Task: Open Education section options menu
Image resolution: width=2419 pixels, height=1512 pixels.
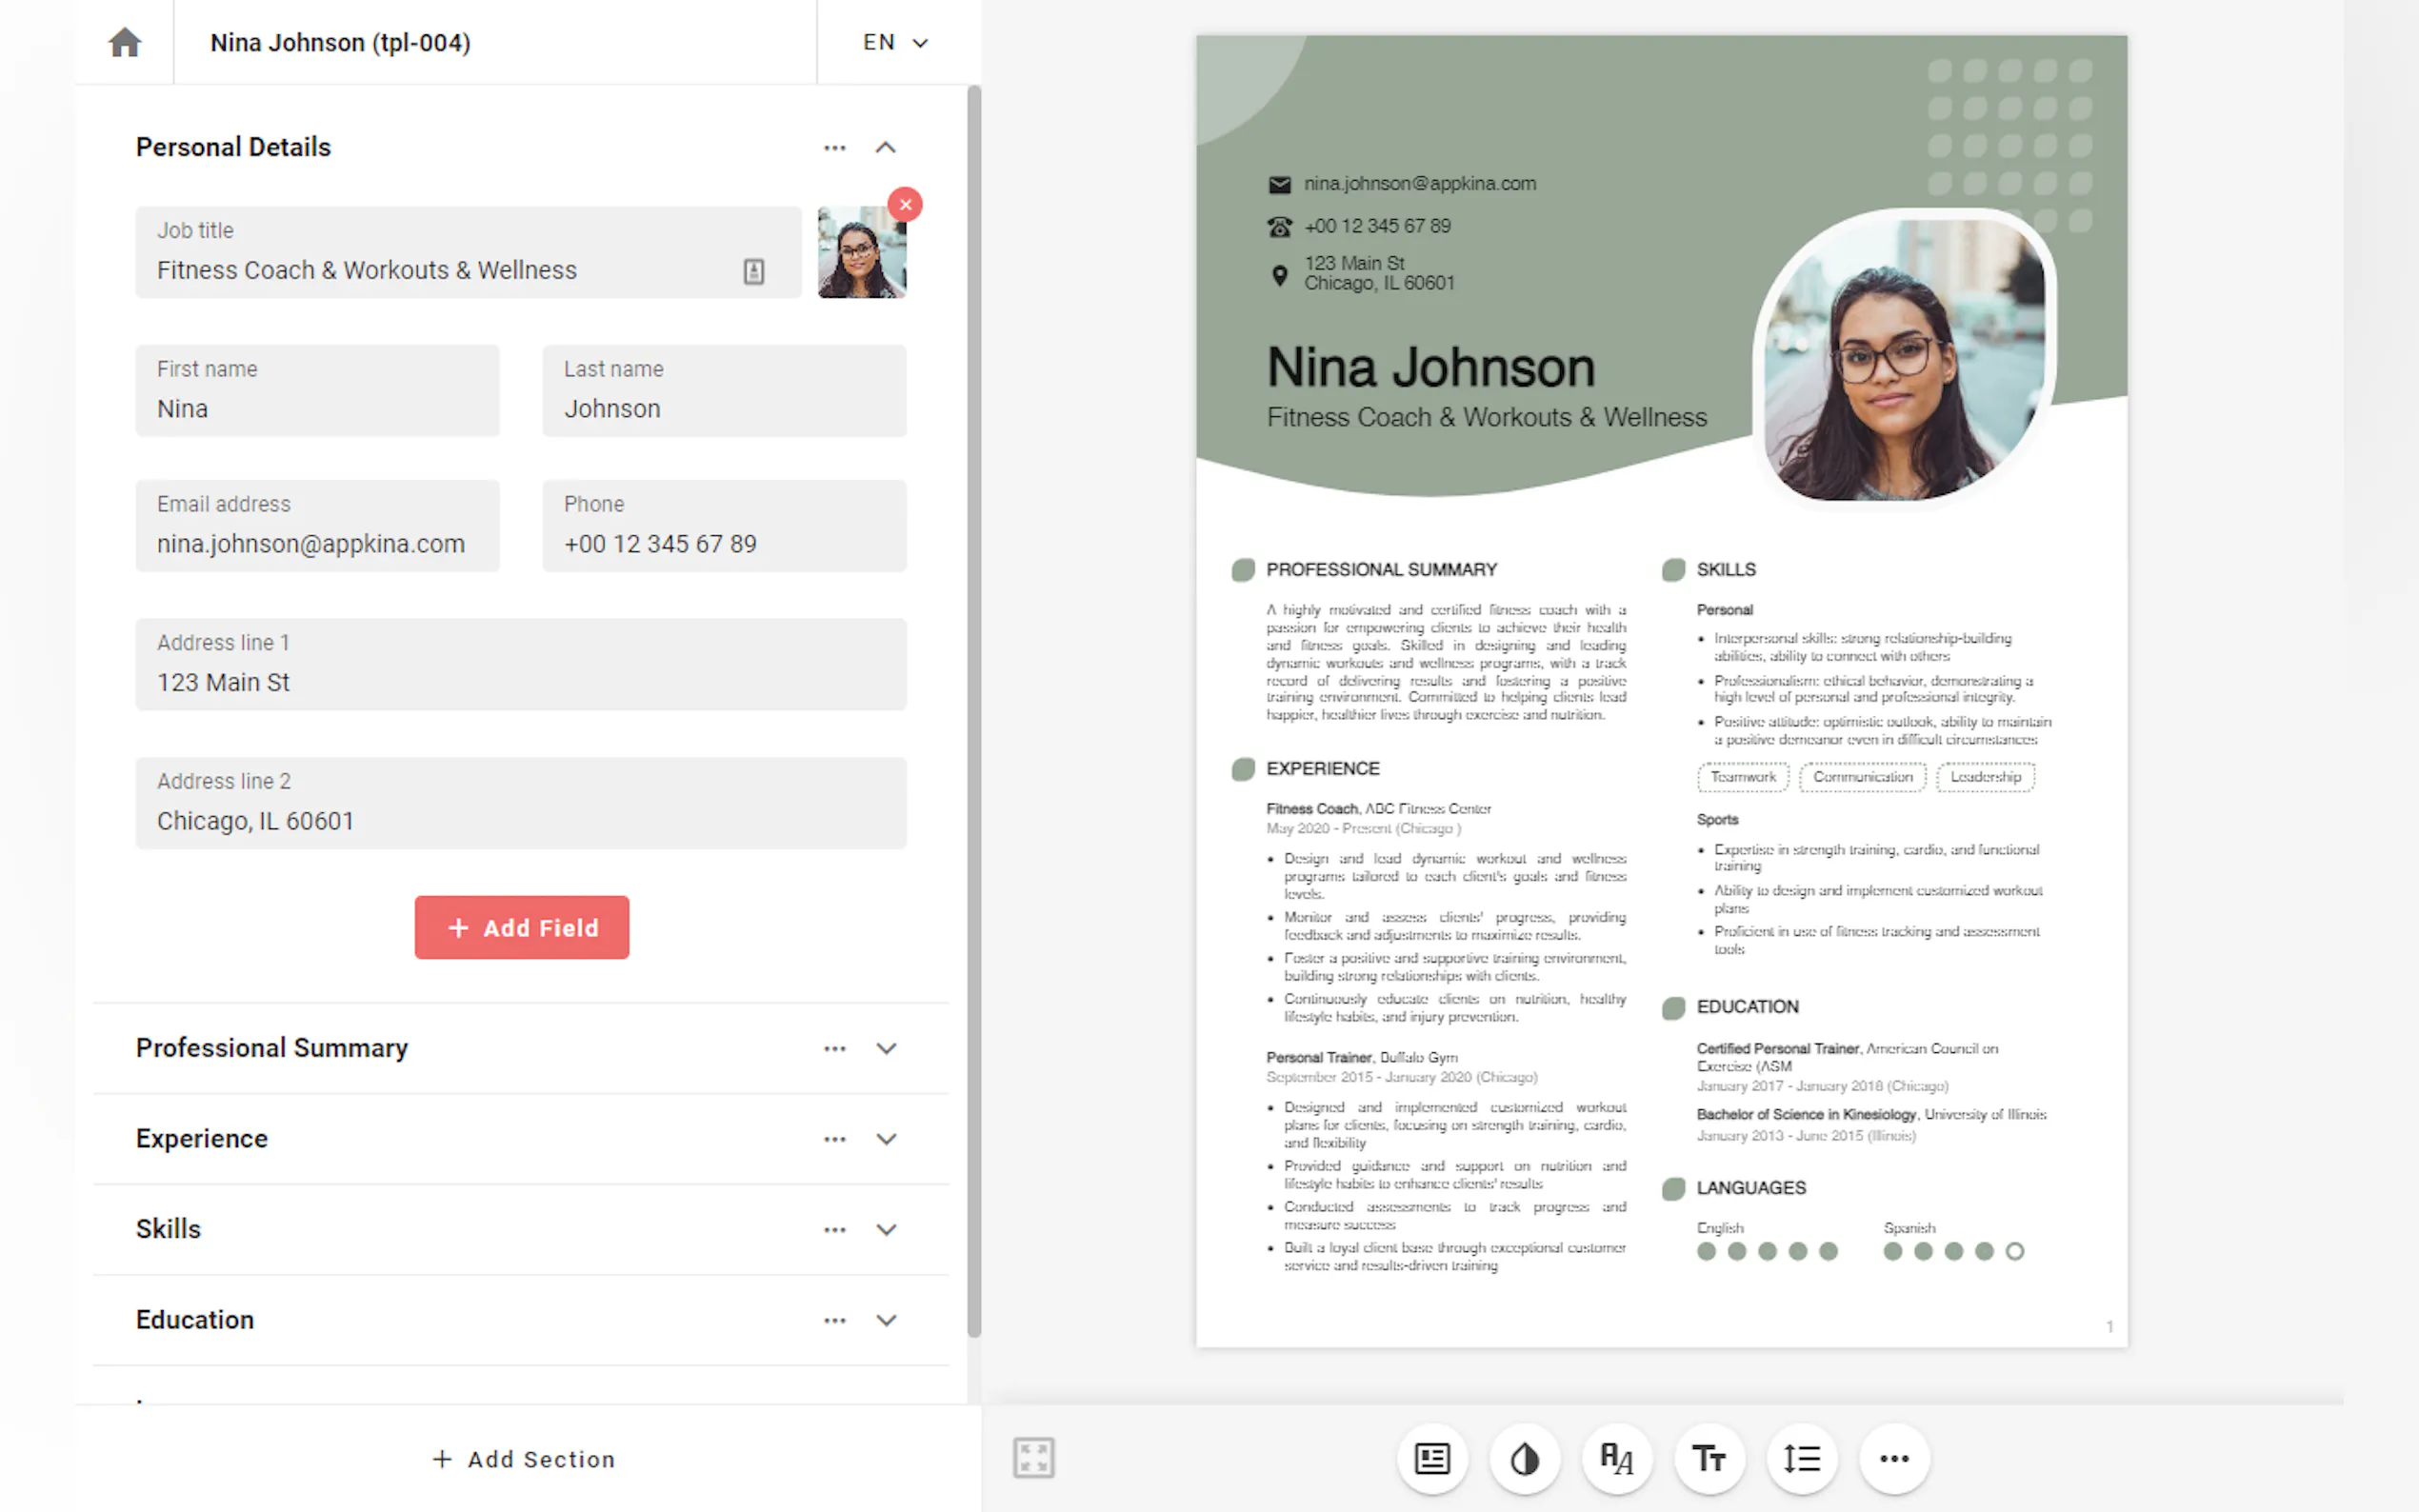Action: tap(835, 1321)
